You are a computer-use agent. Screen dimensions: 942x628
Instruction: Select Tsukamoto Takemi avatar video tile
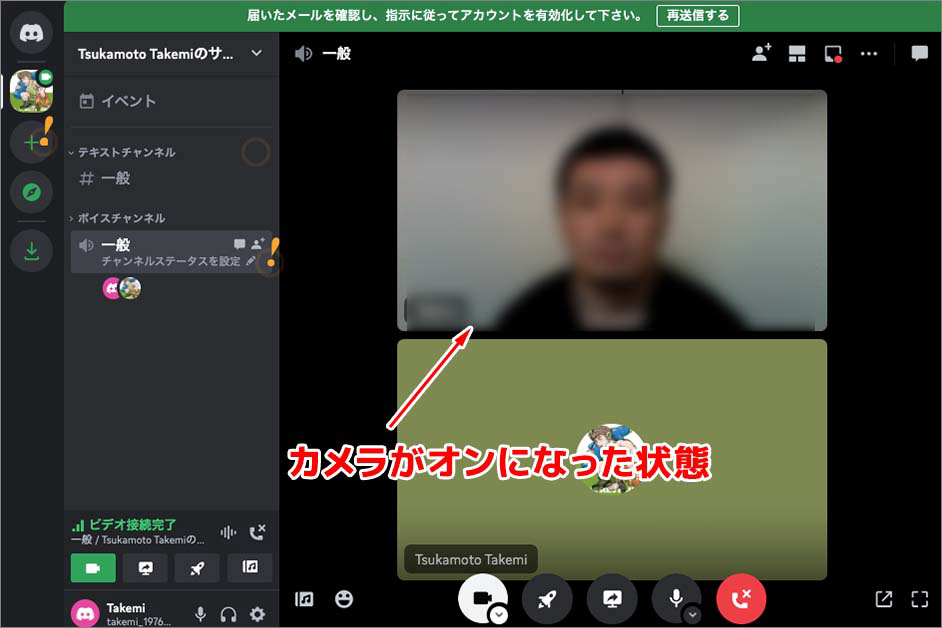pyautogui.click(x=612, y=459)
